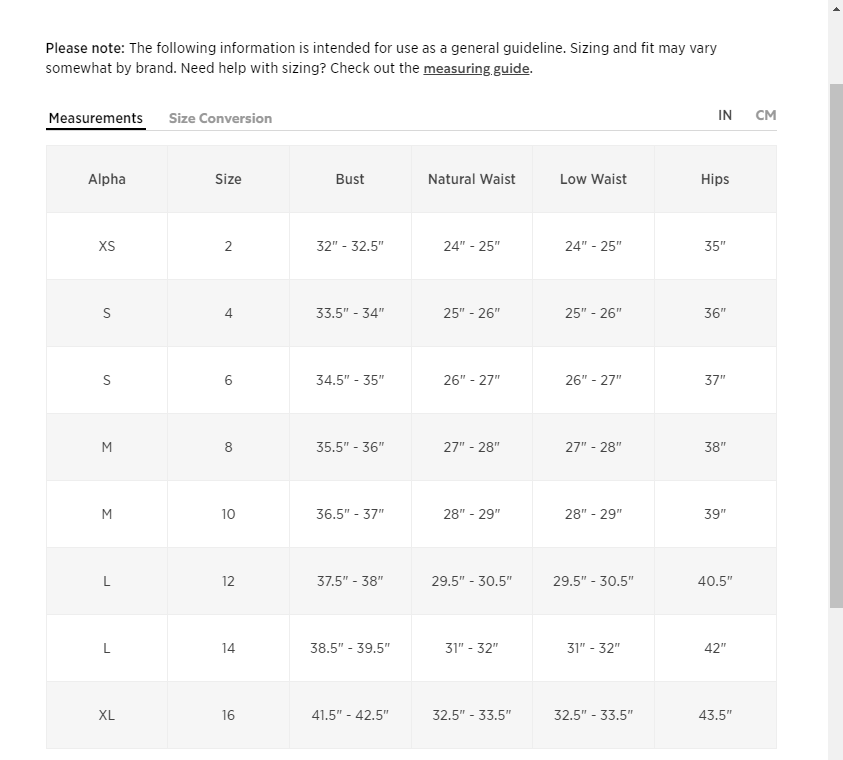Click the Hips column header
The height and width of the screenshot is (760, 843).
pyautogui.click(x=715, y=179)
